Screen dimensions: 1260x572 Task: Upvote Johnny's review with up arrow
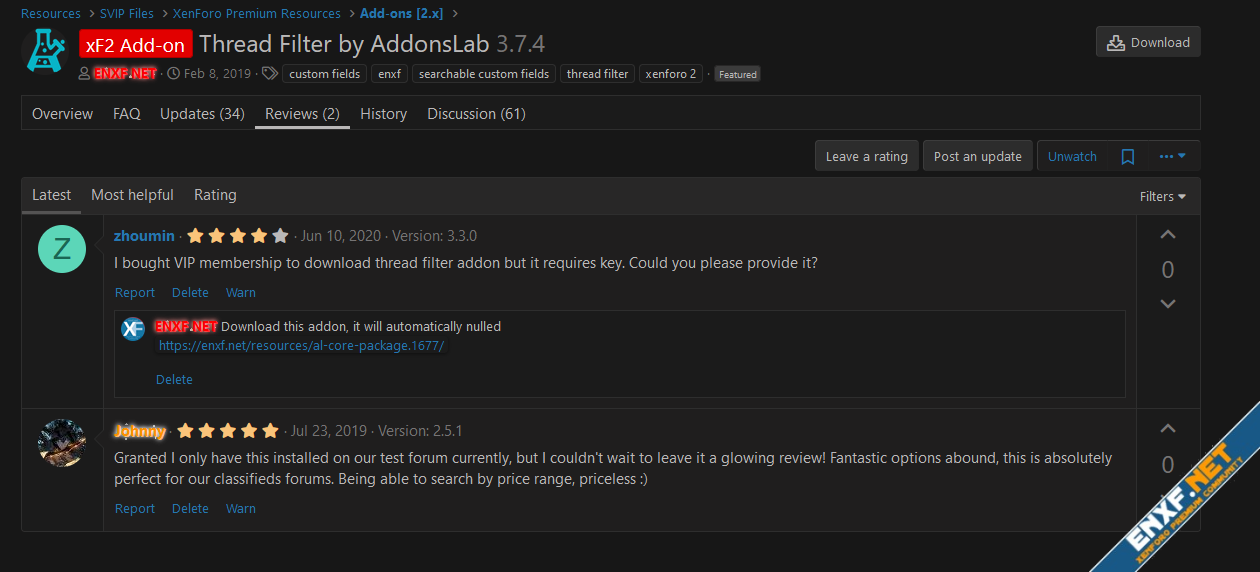tap(1167, 429)
